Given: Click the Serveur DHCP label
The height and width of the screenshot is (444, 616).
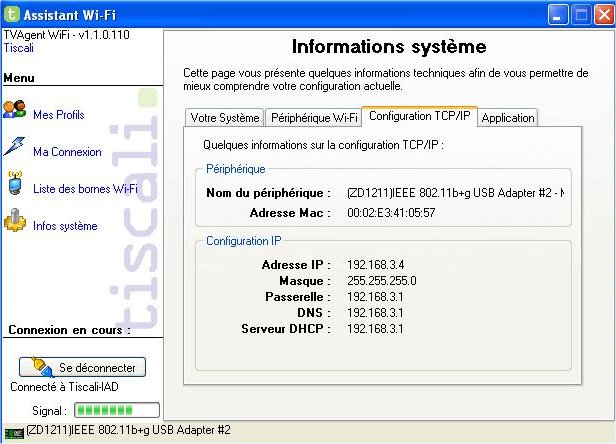Looking at the screenshot, I should [x=286, y=329].
